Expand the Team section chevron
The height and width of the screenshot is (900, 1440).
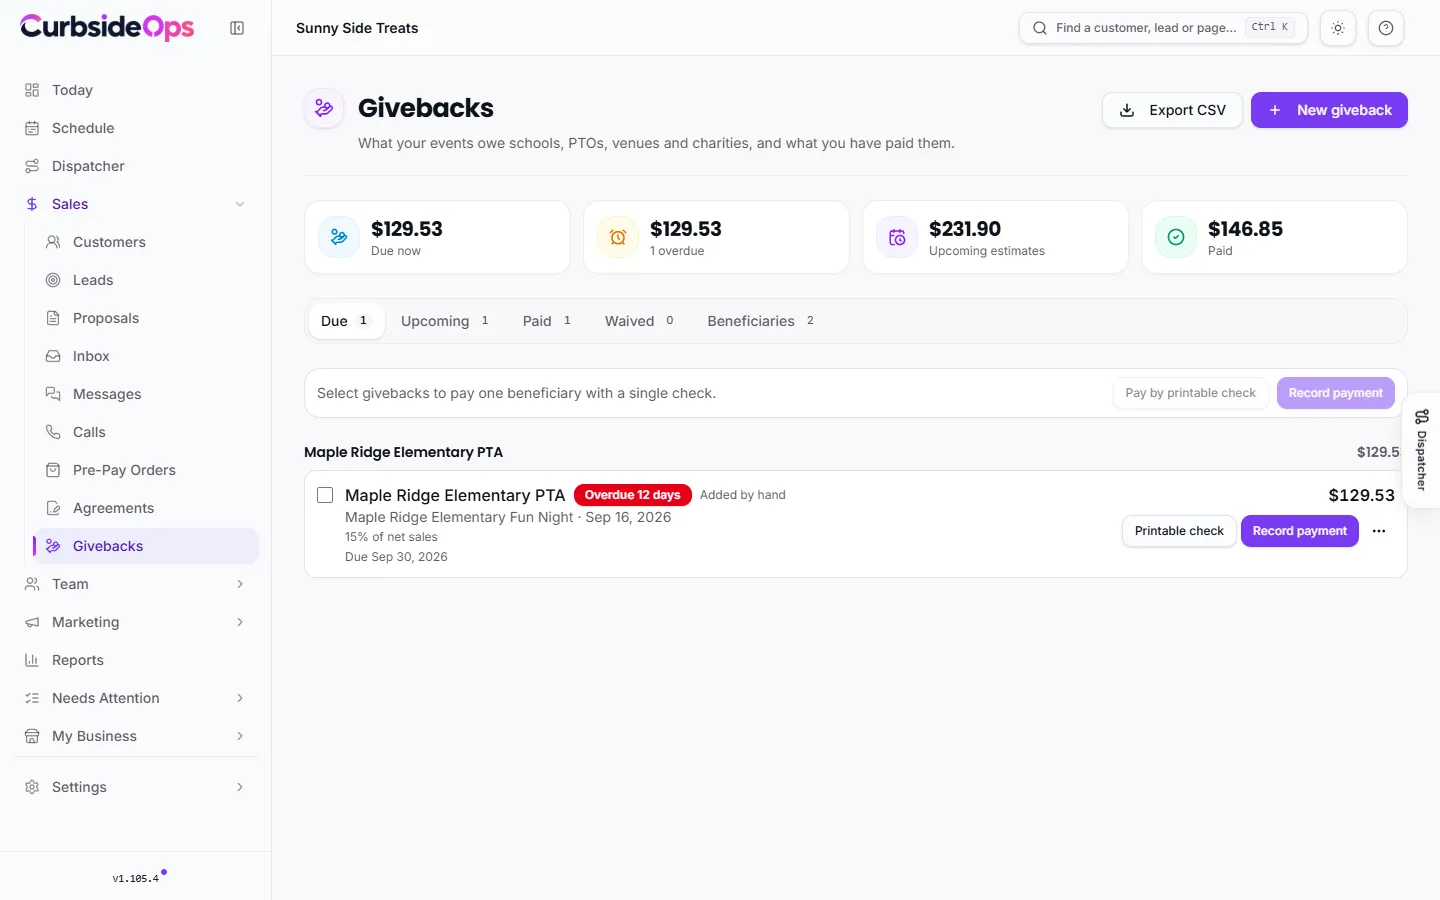[240, 584]
